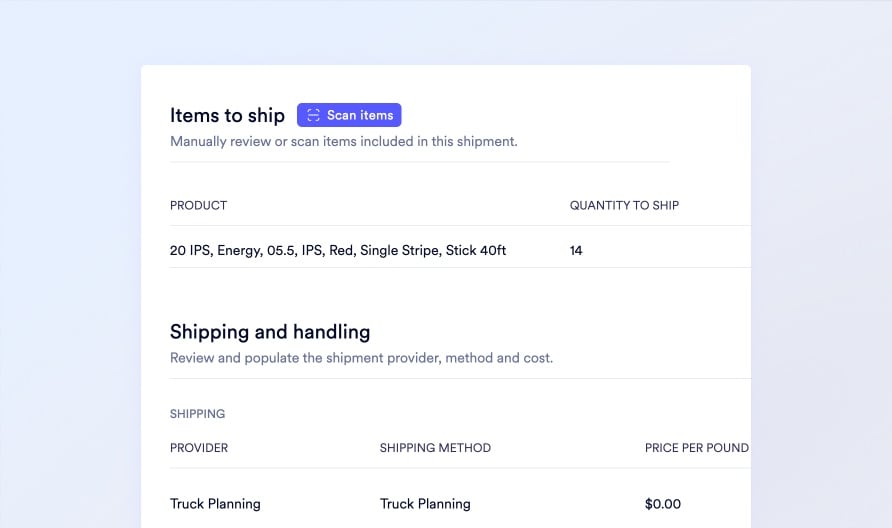
Task: Select the 20 IPS Energy product row
Action: tap(338, 250)
